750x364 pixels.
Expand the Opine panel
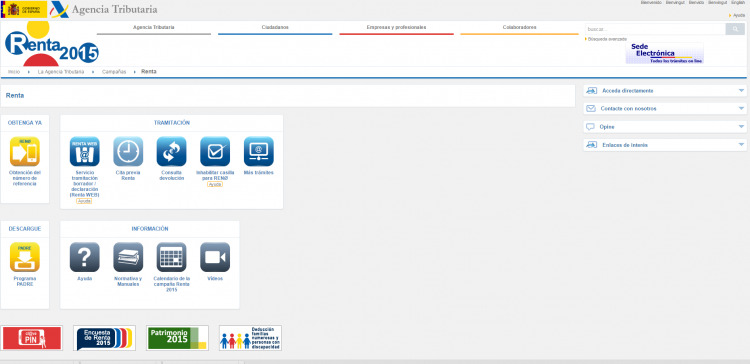coord(665,127)
